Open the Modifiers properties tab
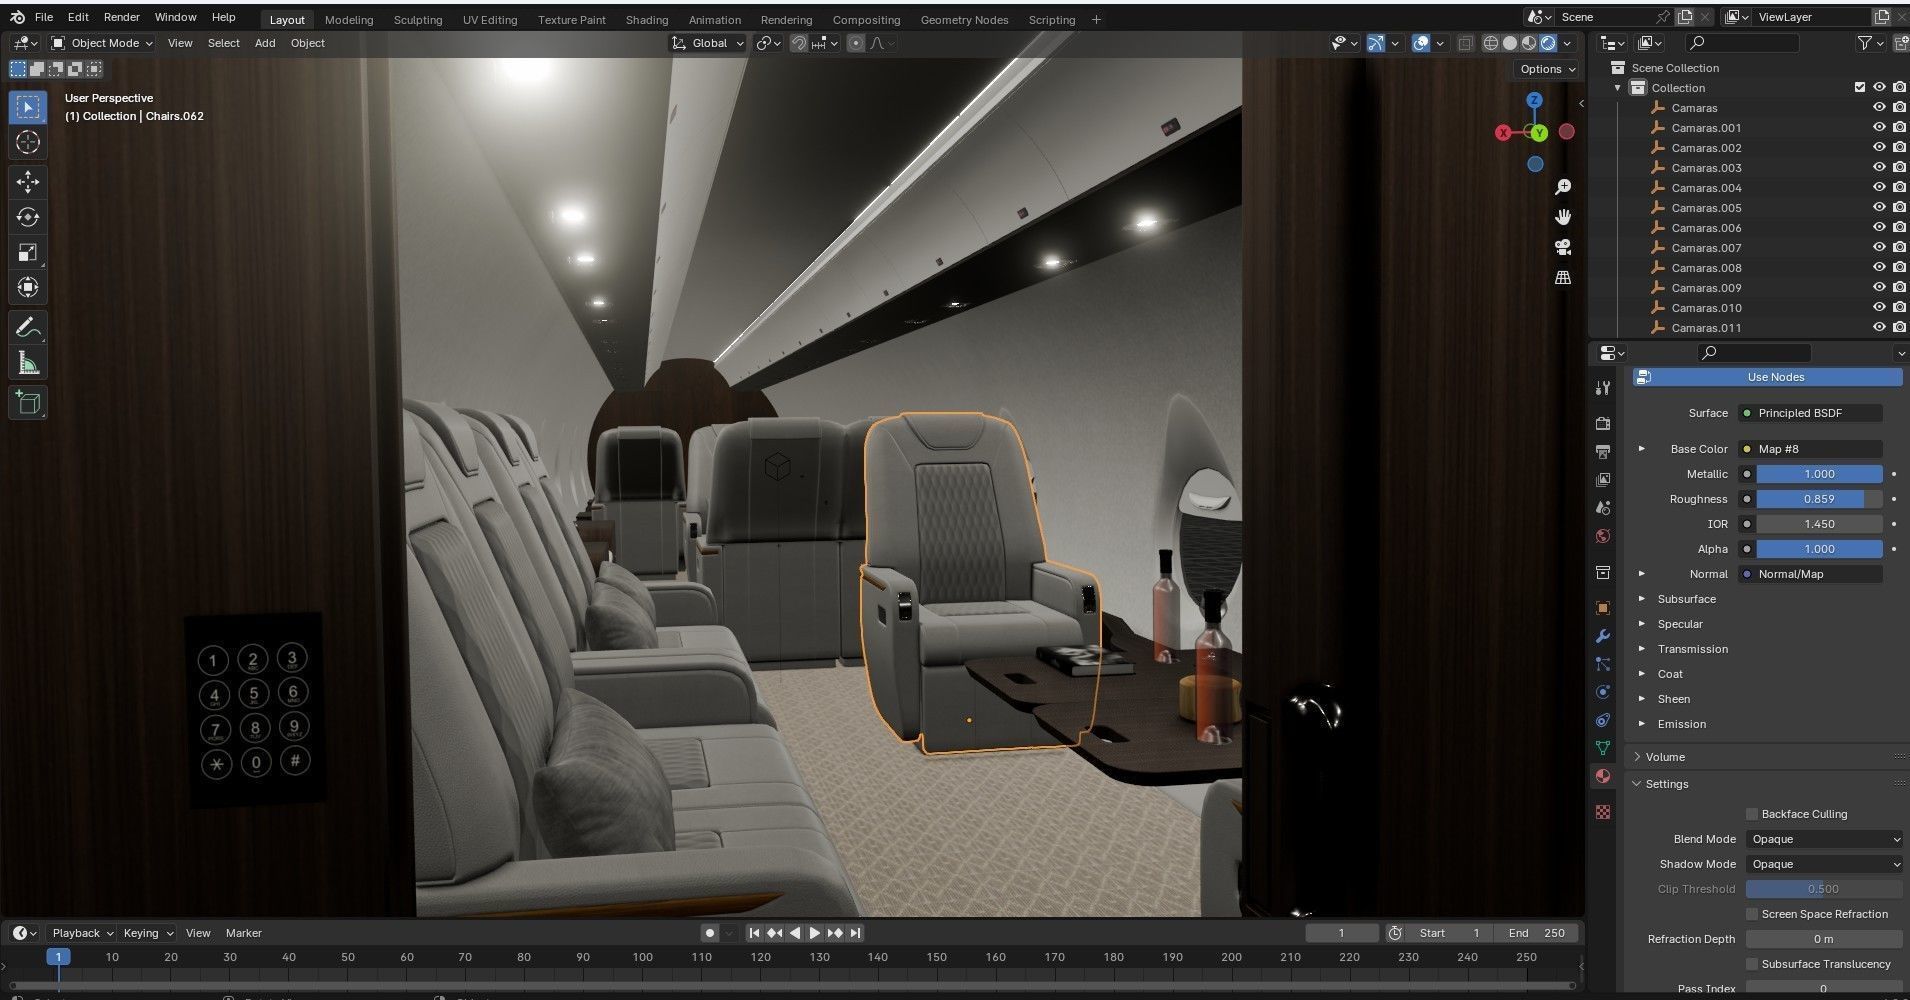The width and height of the screenshot is (1910, 1000). 1603,636
